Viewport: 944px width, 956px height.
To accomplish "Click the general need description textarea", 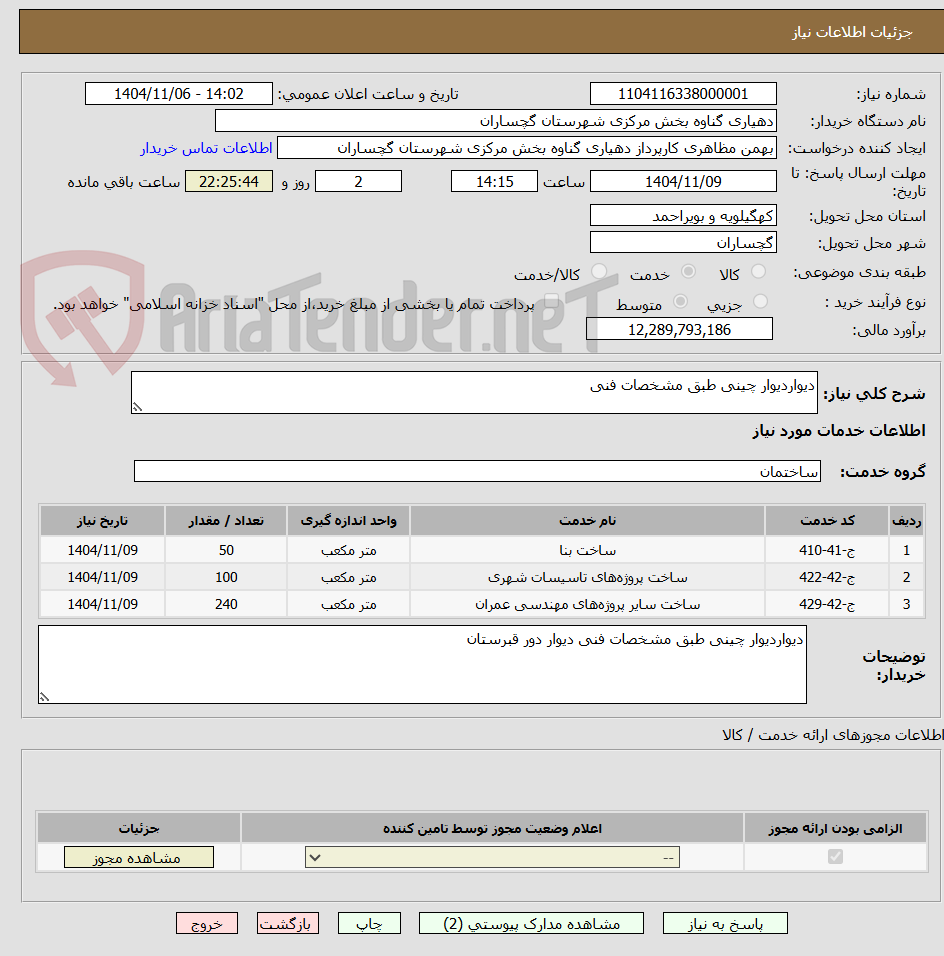I will point(474,393).
